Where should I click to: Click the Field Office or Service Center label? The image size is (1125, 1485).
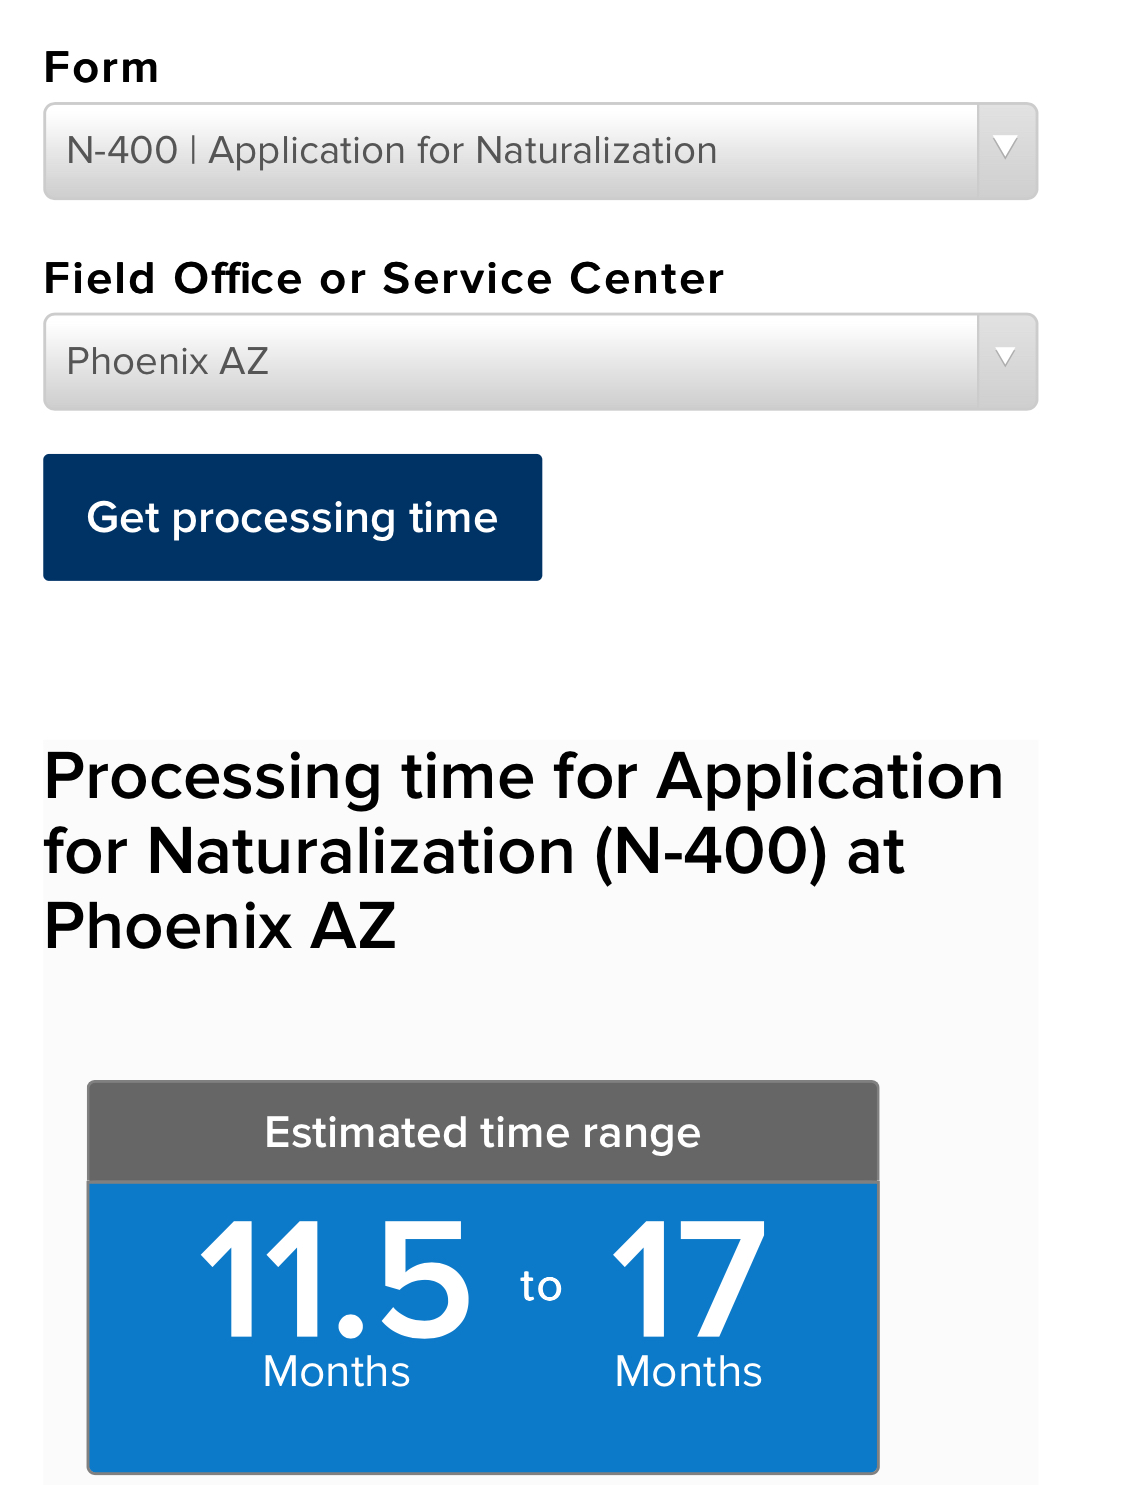tap(384, 278)
